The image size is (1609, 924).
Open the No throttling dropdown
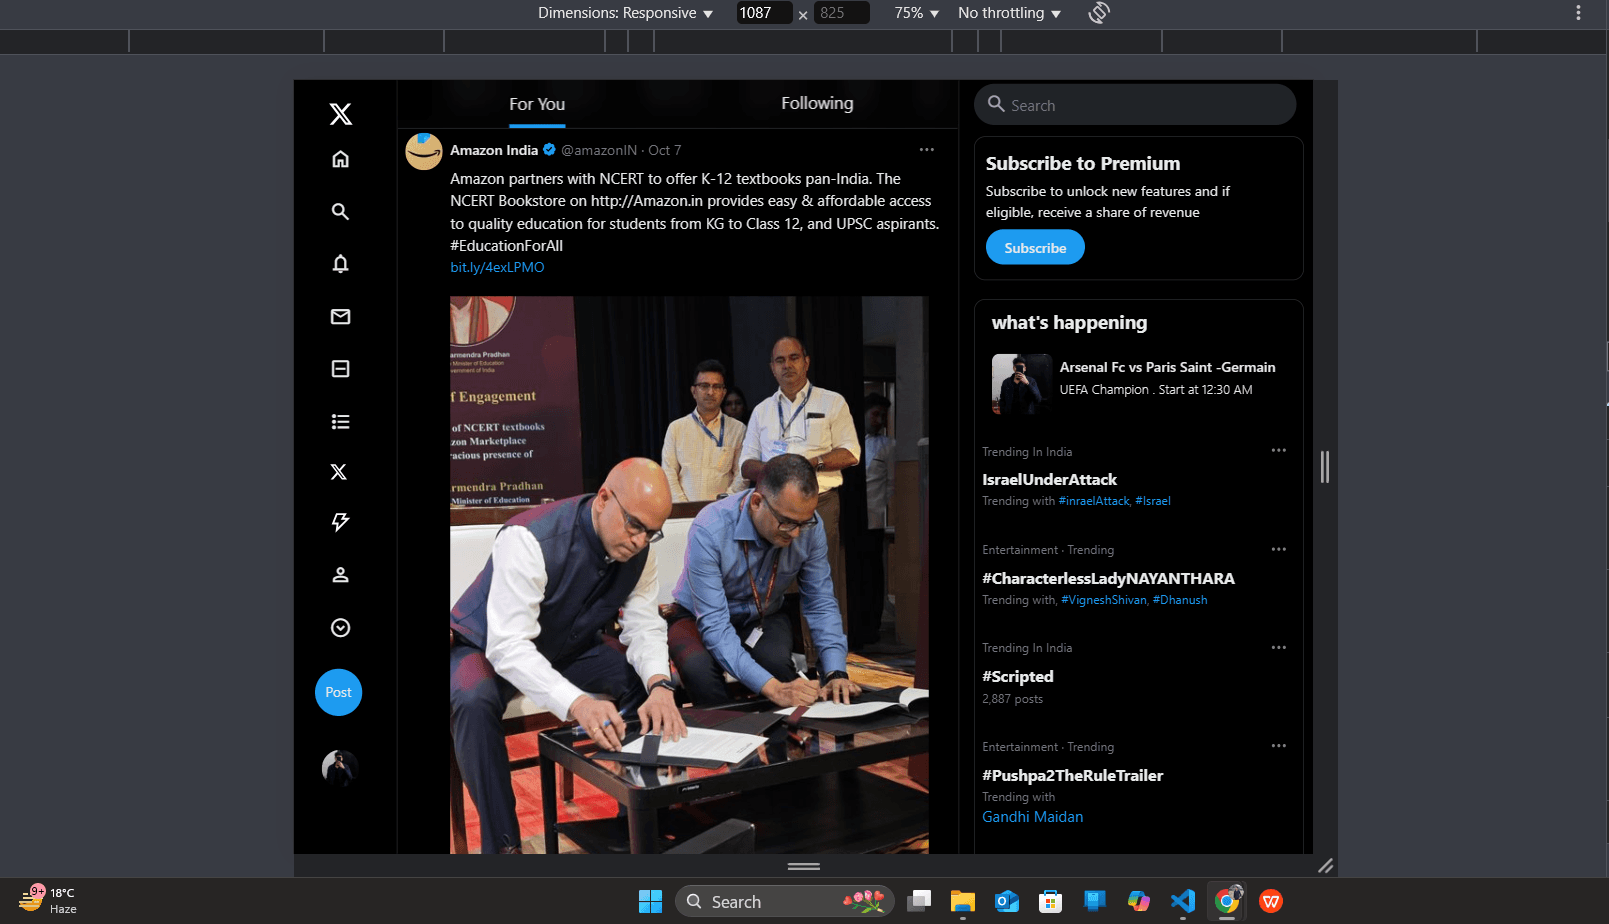[1009, 13]
